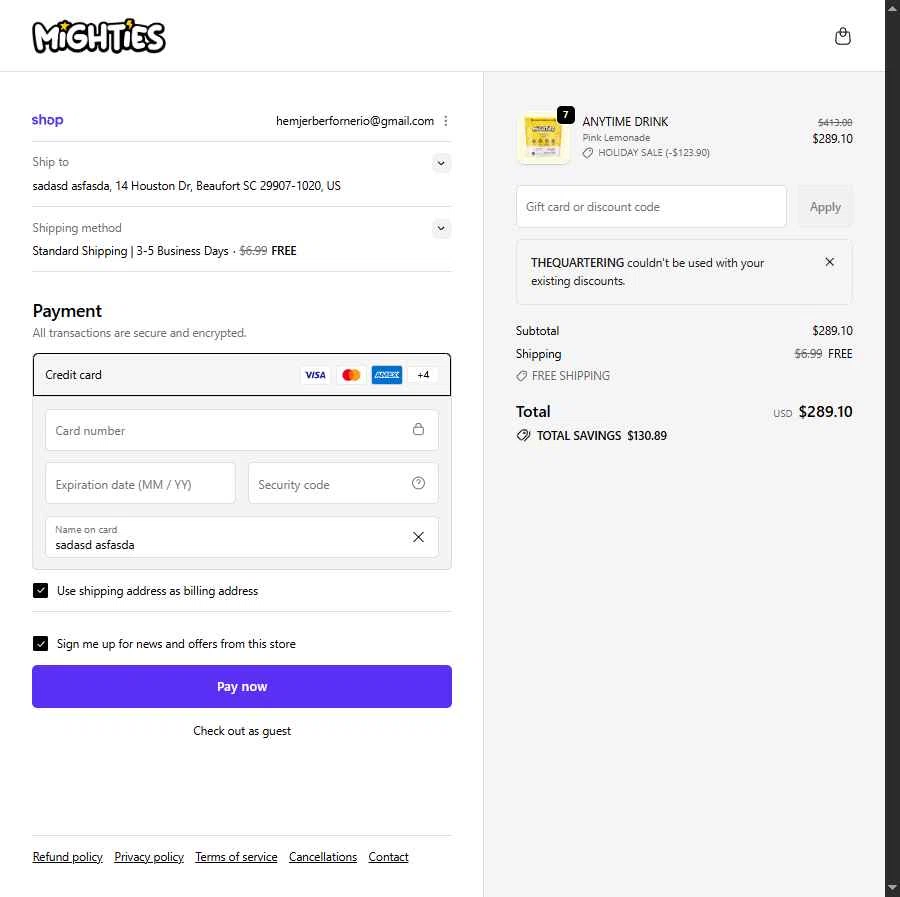Screen dimensions: 900x897
Task: Click the Gift card or discount code field
Action: 651,207
